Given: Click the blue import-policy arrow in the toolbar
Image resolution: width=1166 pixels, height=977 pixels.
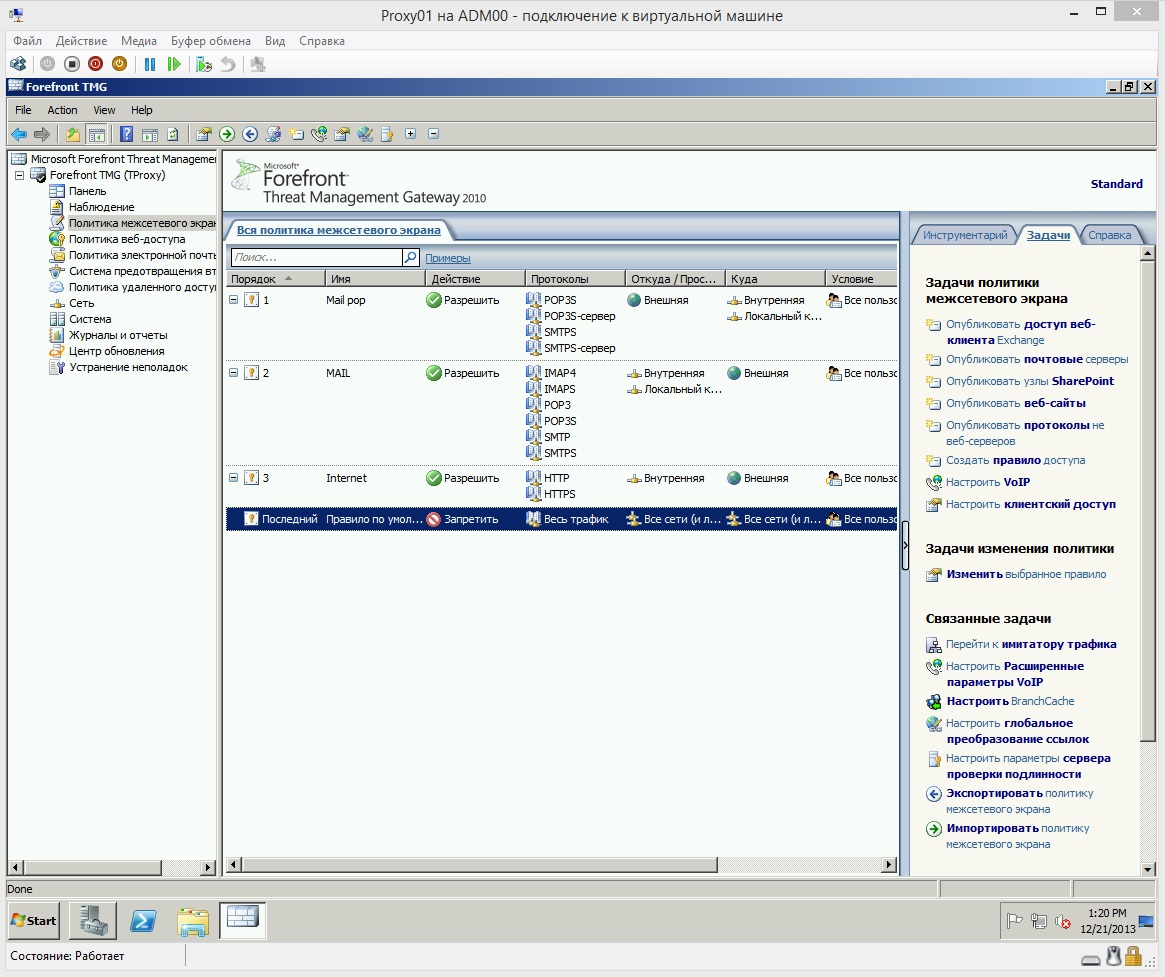Looking at the screenshot, I should (x=250, y=134).
